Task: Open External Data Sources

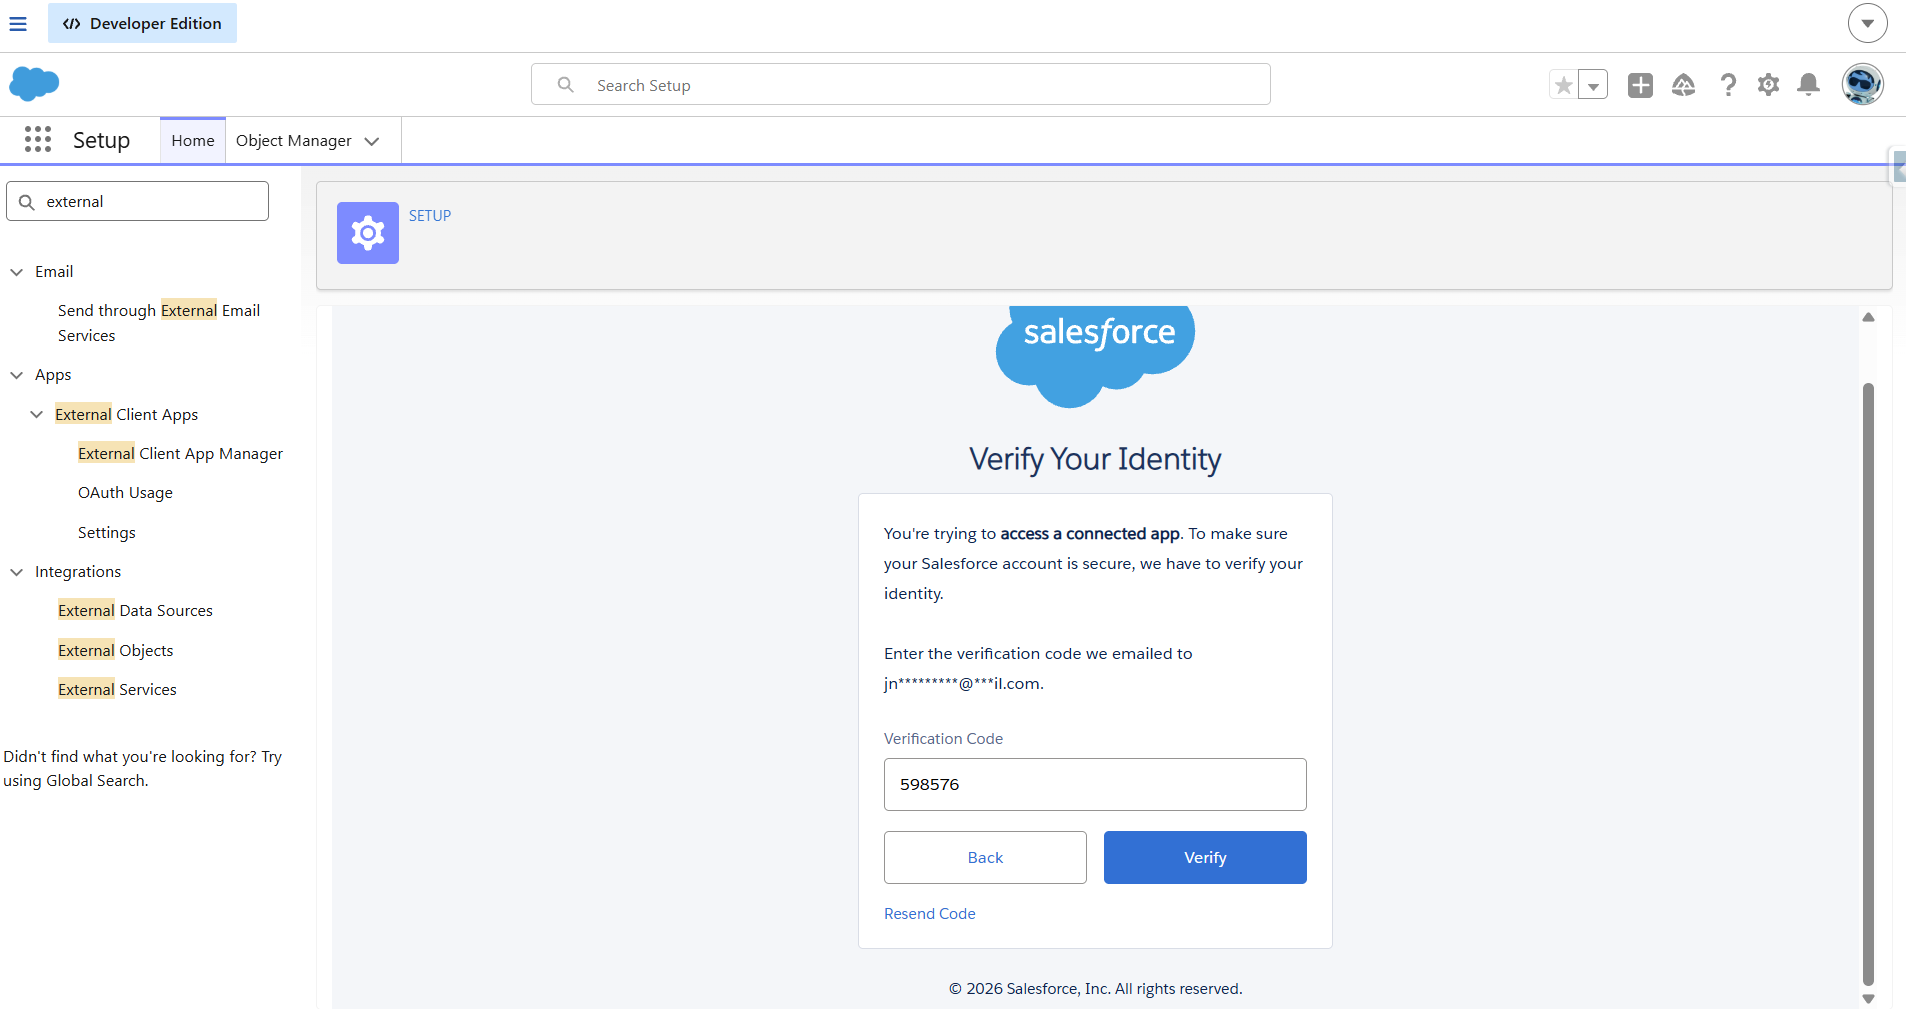Action: pyautogui.click(x=135, y=610)
